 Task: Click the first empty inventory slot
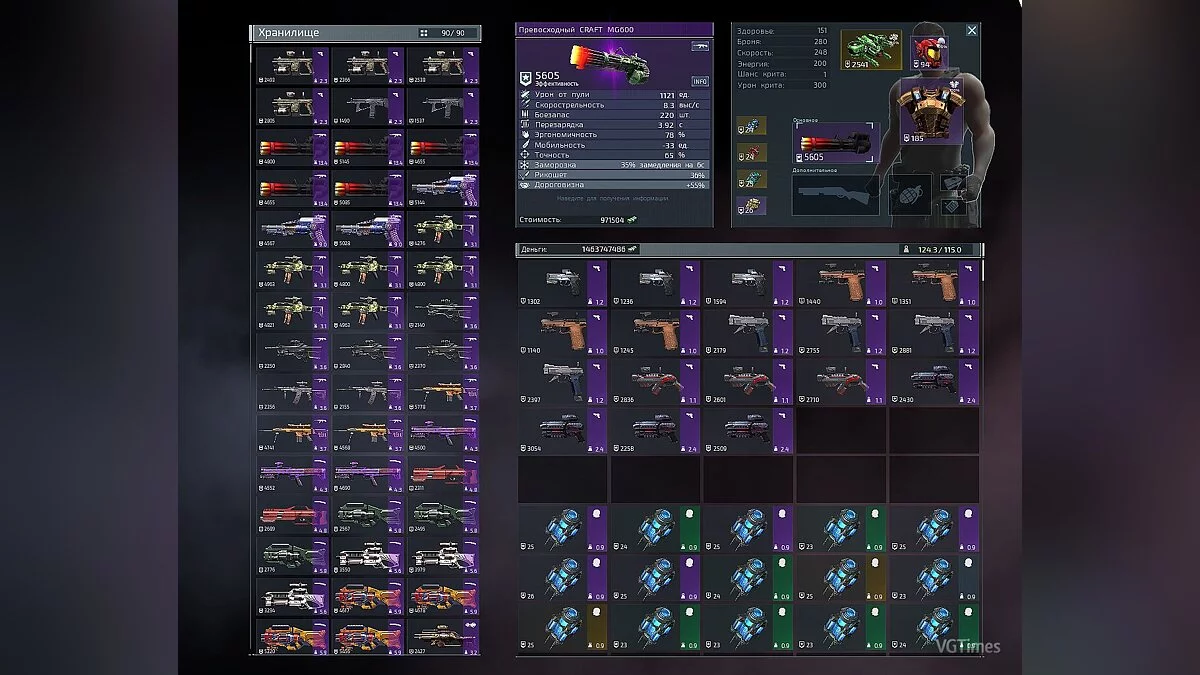click(840, 430)
